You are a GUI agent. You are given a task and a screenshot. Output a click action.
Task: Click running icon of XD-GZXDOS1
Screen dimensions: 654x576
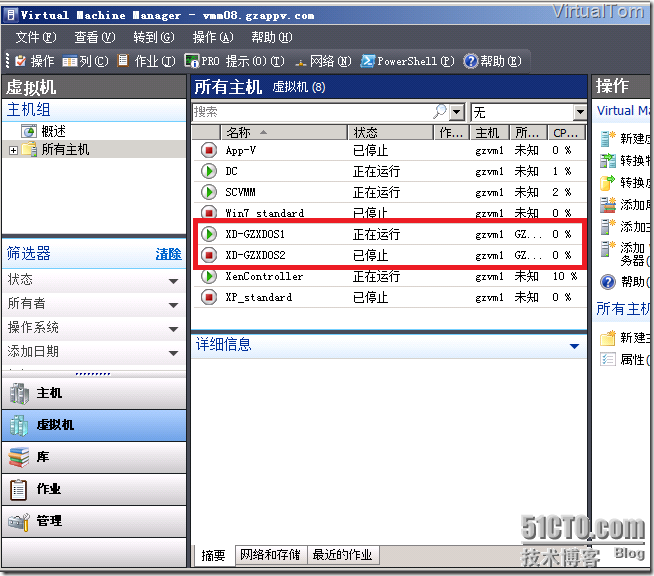click(x=209, y=234)
